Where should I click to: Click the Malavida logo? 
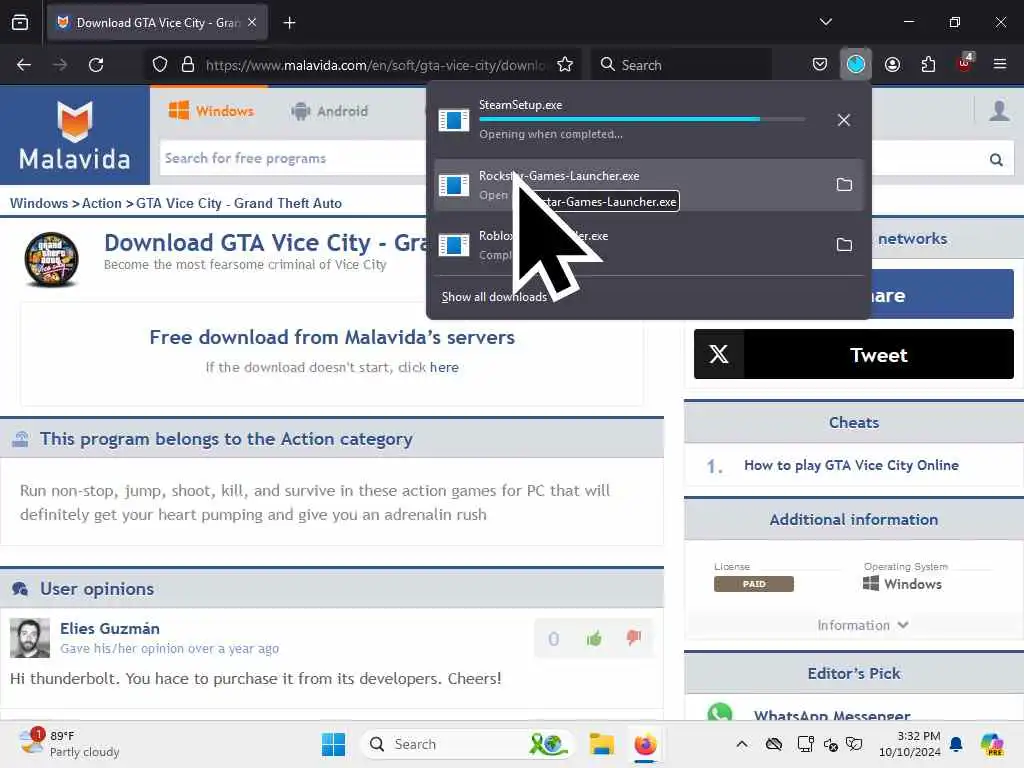click(74, 135)
